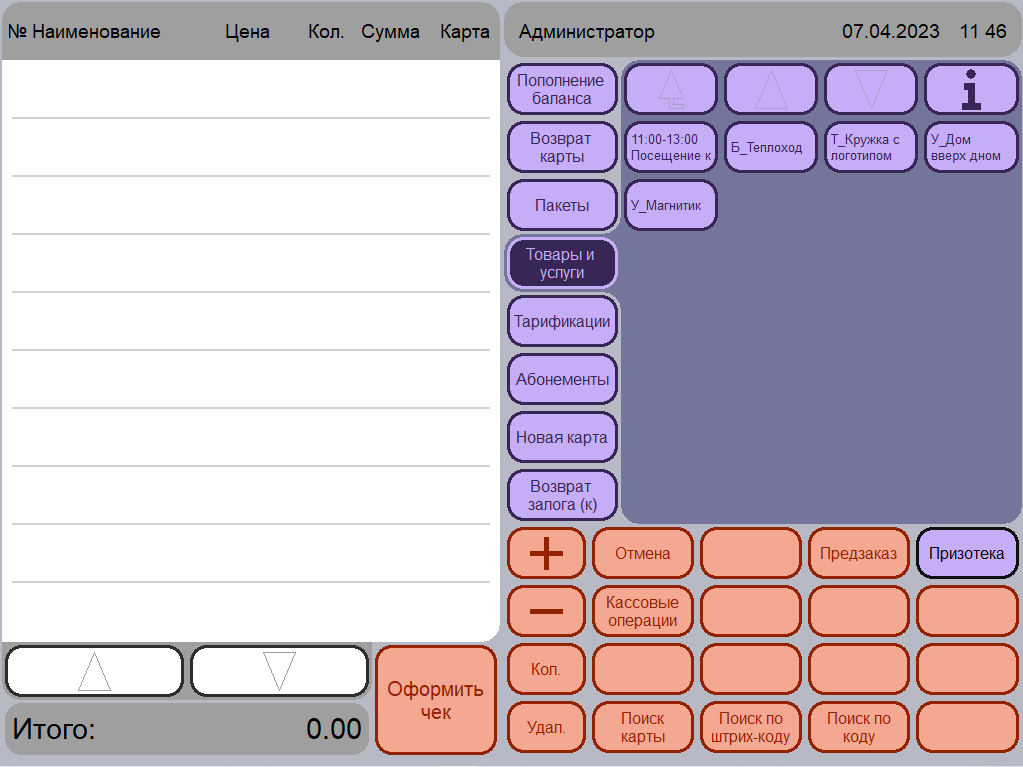Click the catalog page-up triangle next to the info button
Image resolution: width=1023 pixels, height=767 pixels.
[x=771, y=89]
